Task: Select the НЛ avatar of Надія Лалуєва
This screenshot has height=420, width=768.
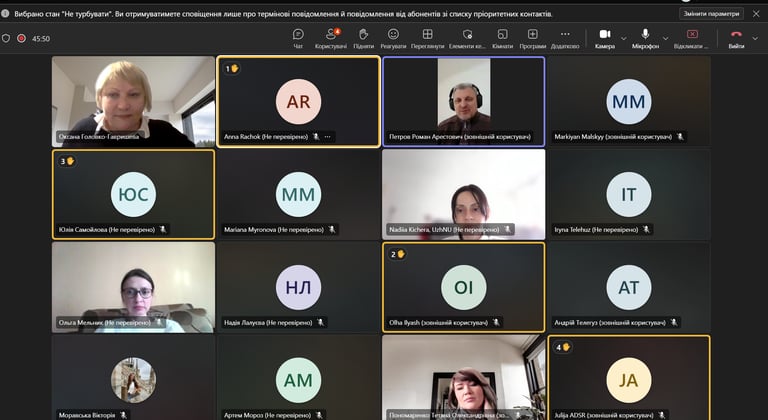Action: (298, 288)
